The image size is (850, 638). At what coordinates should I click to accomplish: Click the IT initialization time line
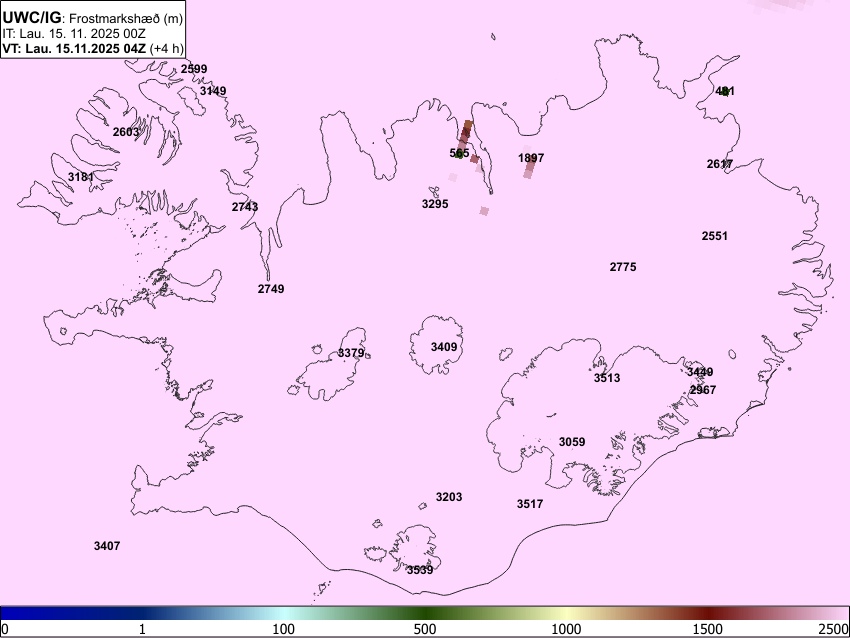[74, 33]
